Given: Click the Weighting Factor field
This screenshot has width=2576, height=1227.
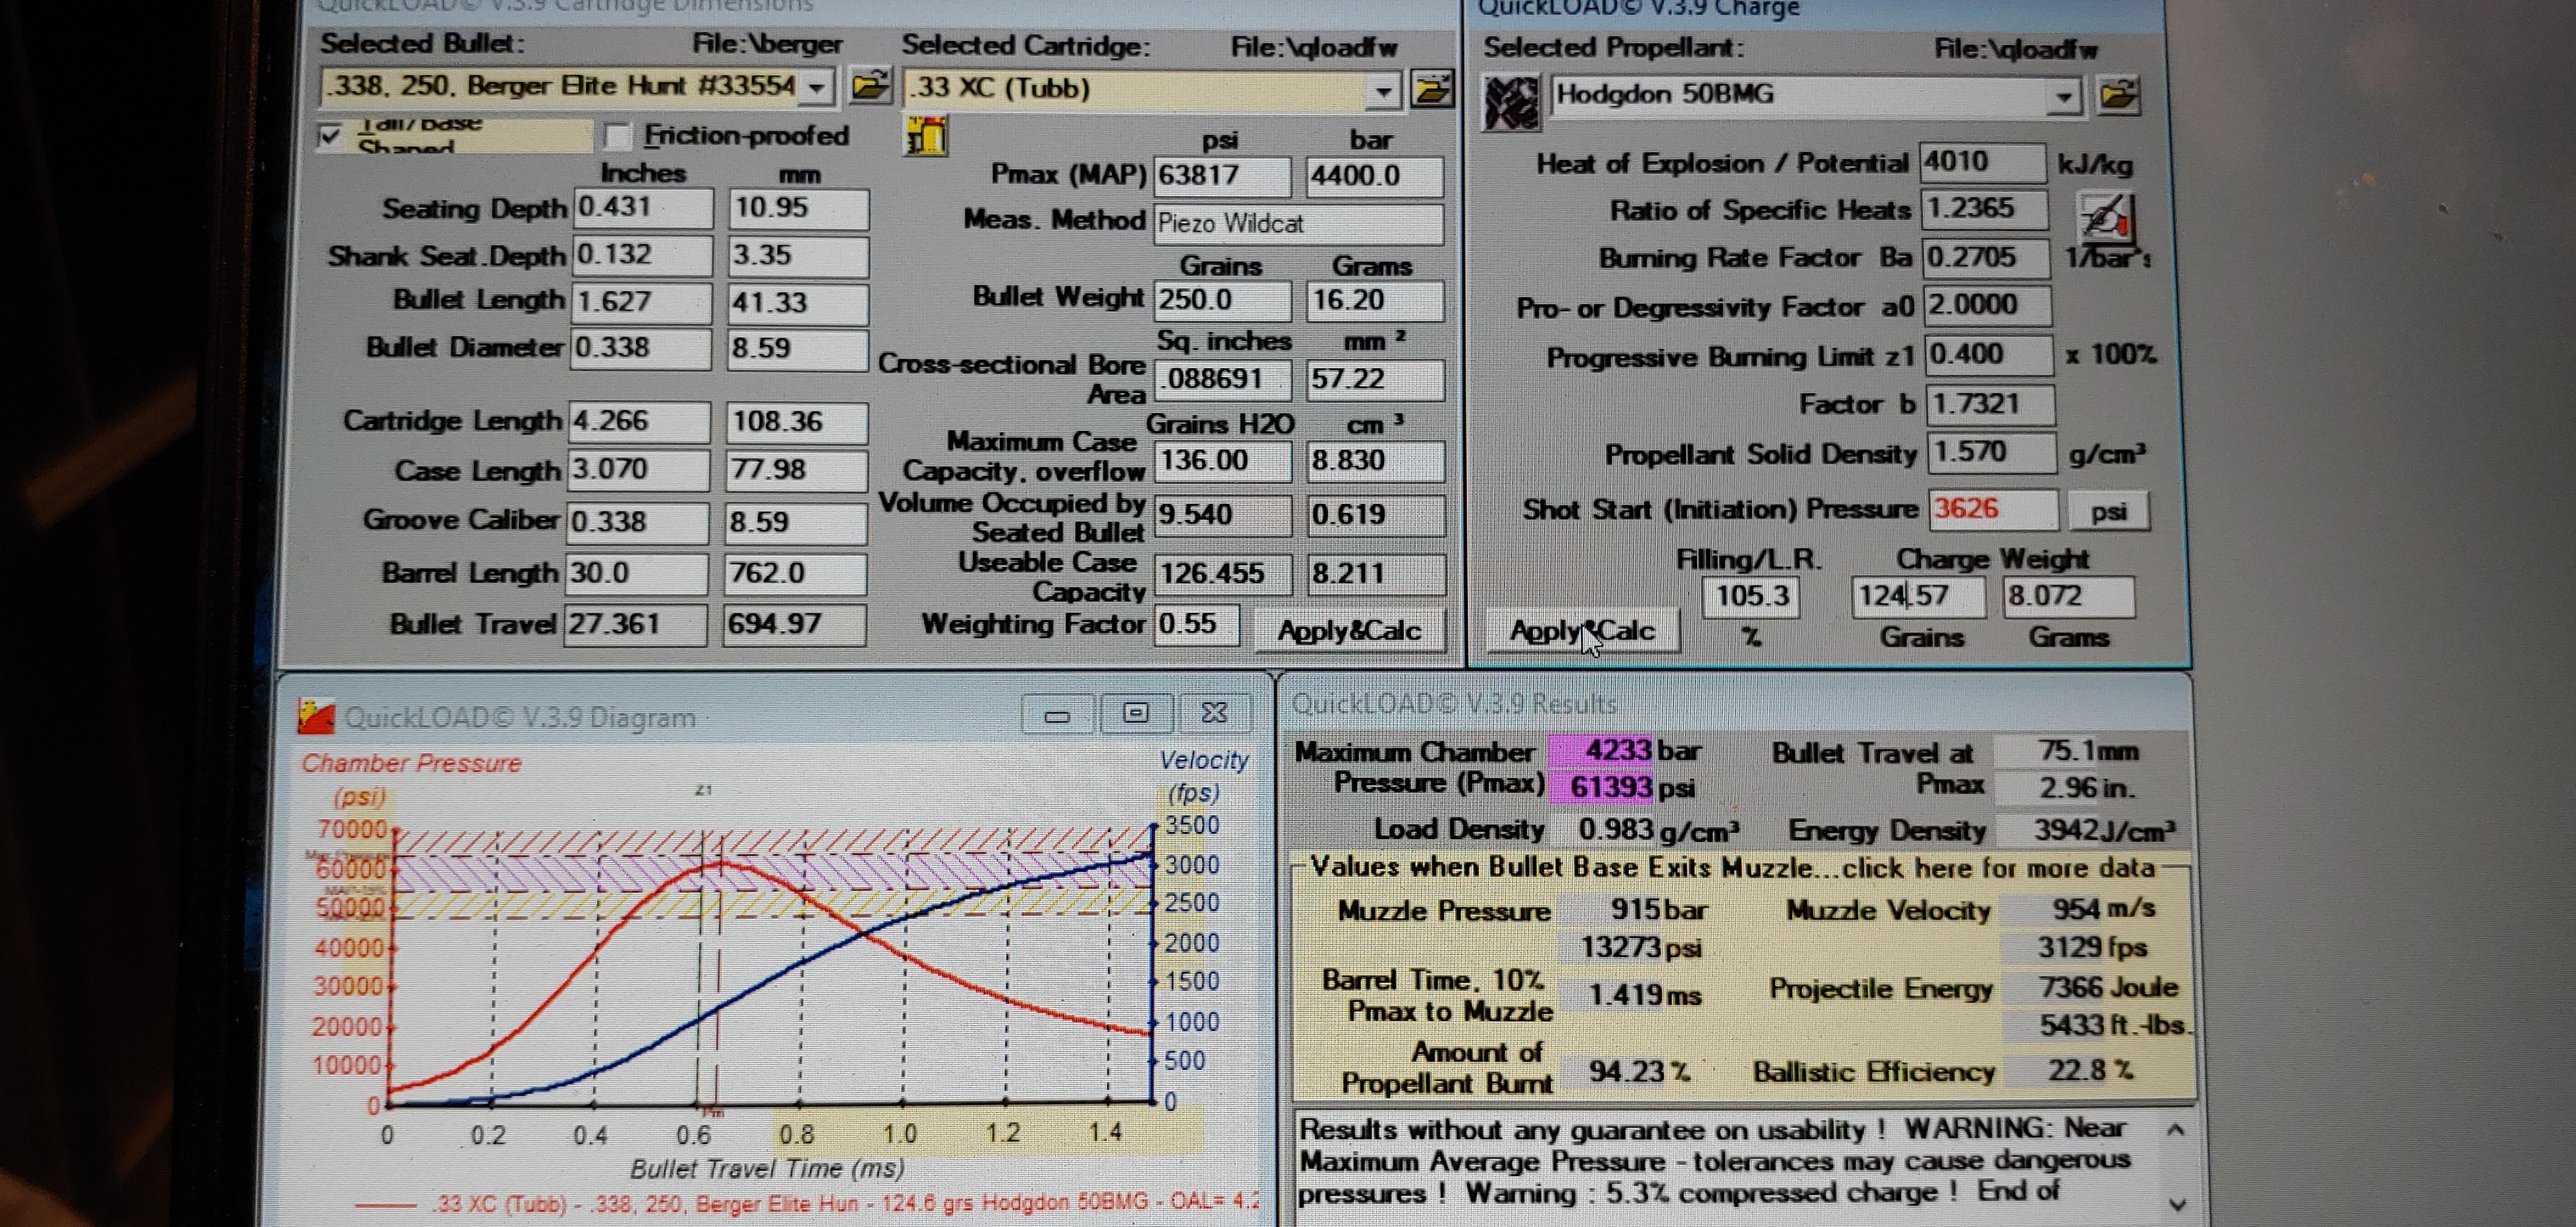Looking at the screenshot, I should pyautogui.click(x=1196, y=625).
